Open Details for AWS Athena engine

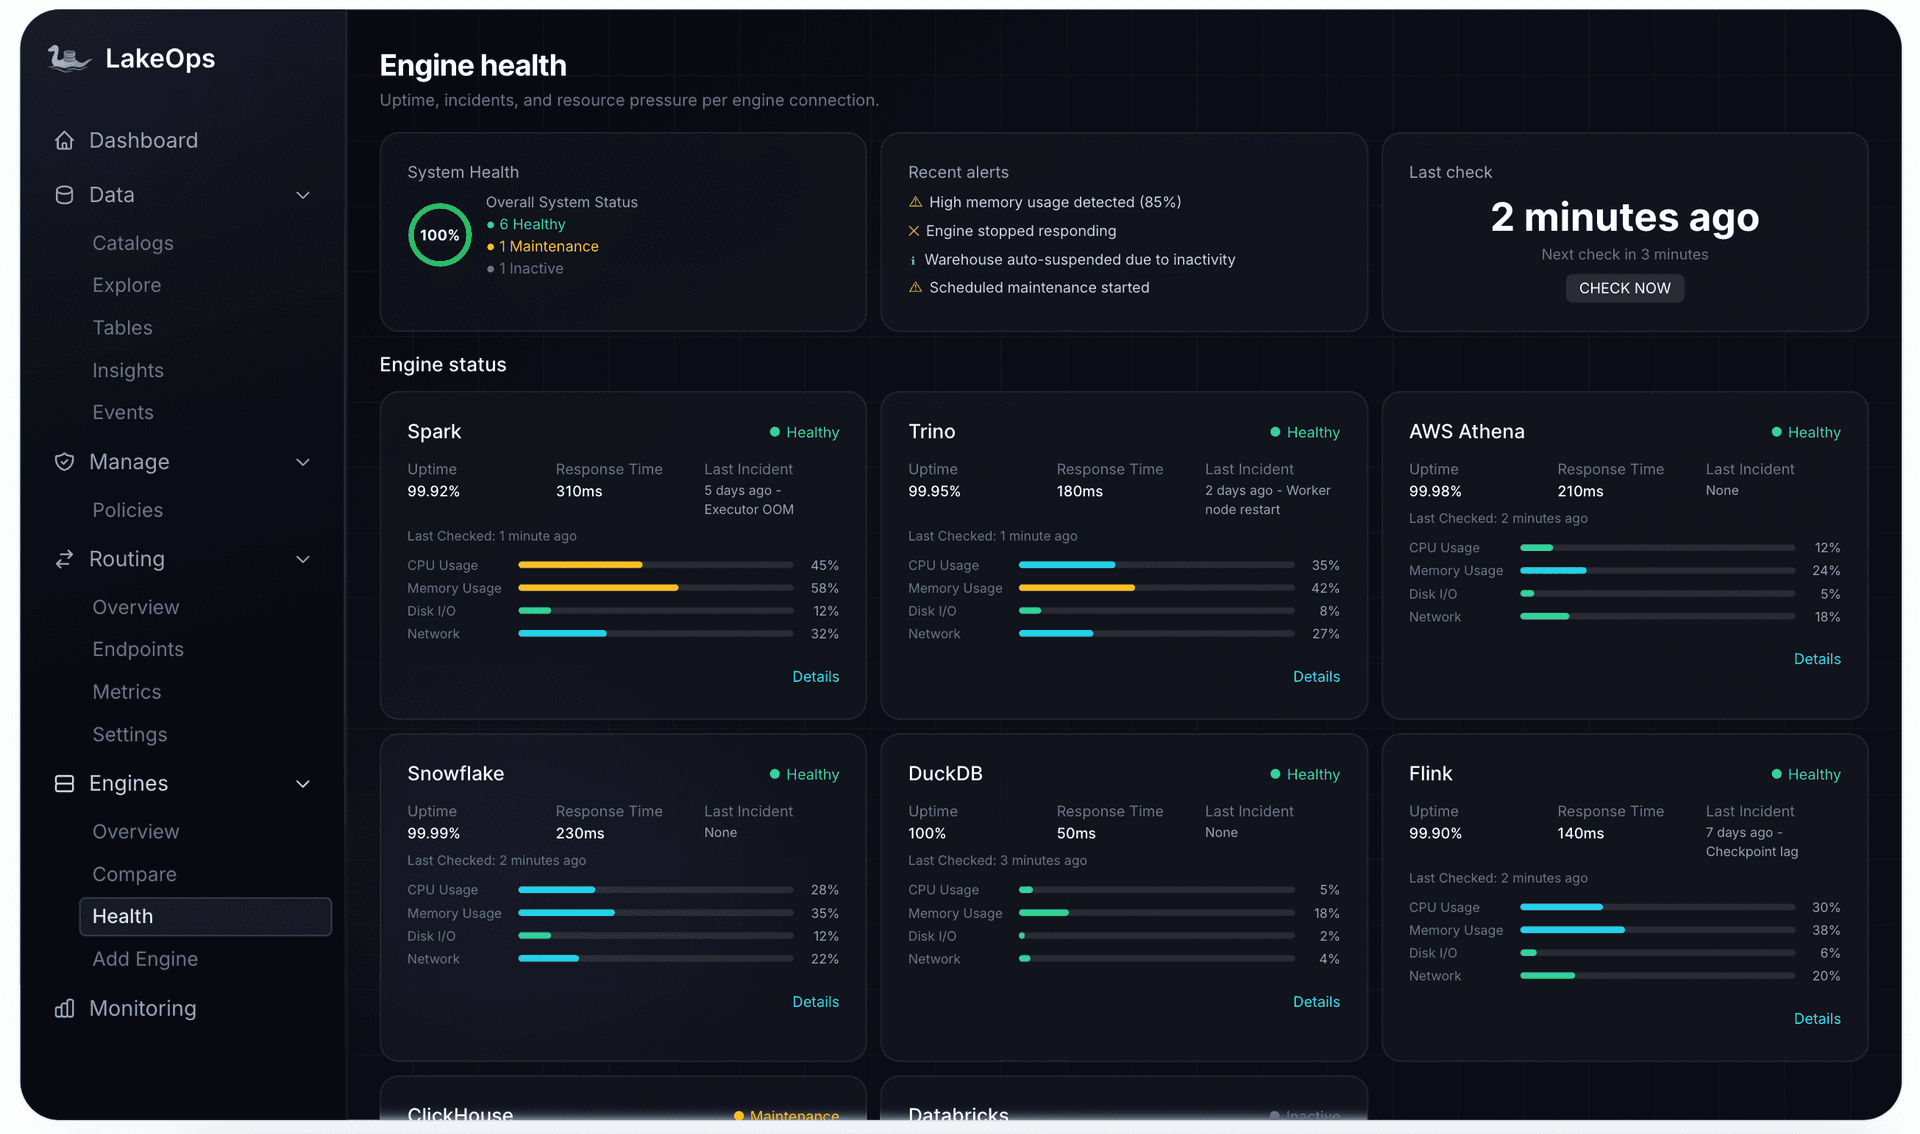tap(1817, 659)
